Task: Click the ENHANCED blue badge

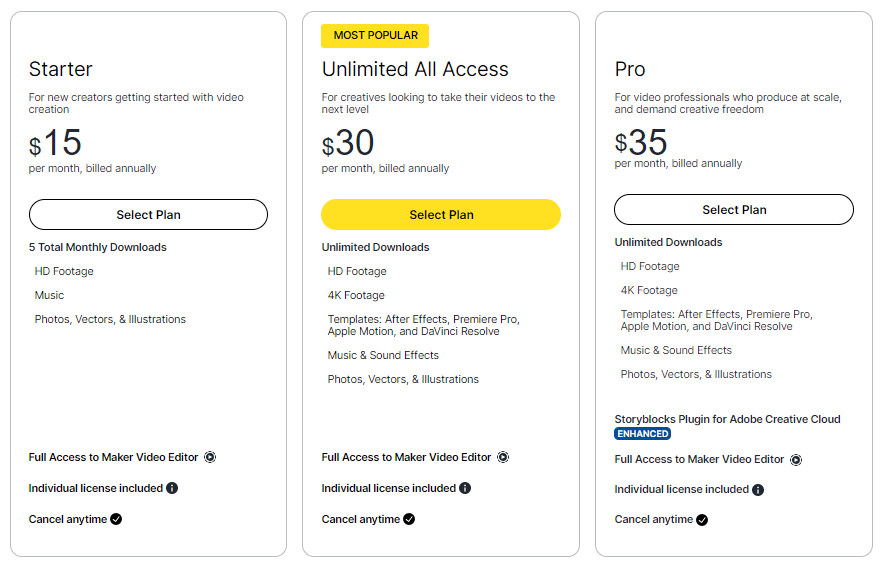Action: [642, 433]
